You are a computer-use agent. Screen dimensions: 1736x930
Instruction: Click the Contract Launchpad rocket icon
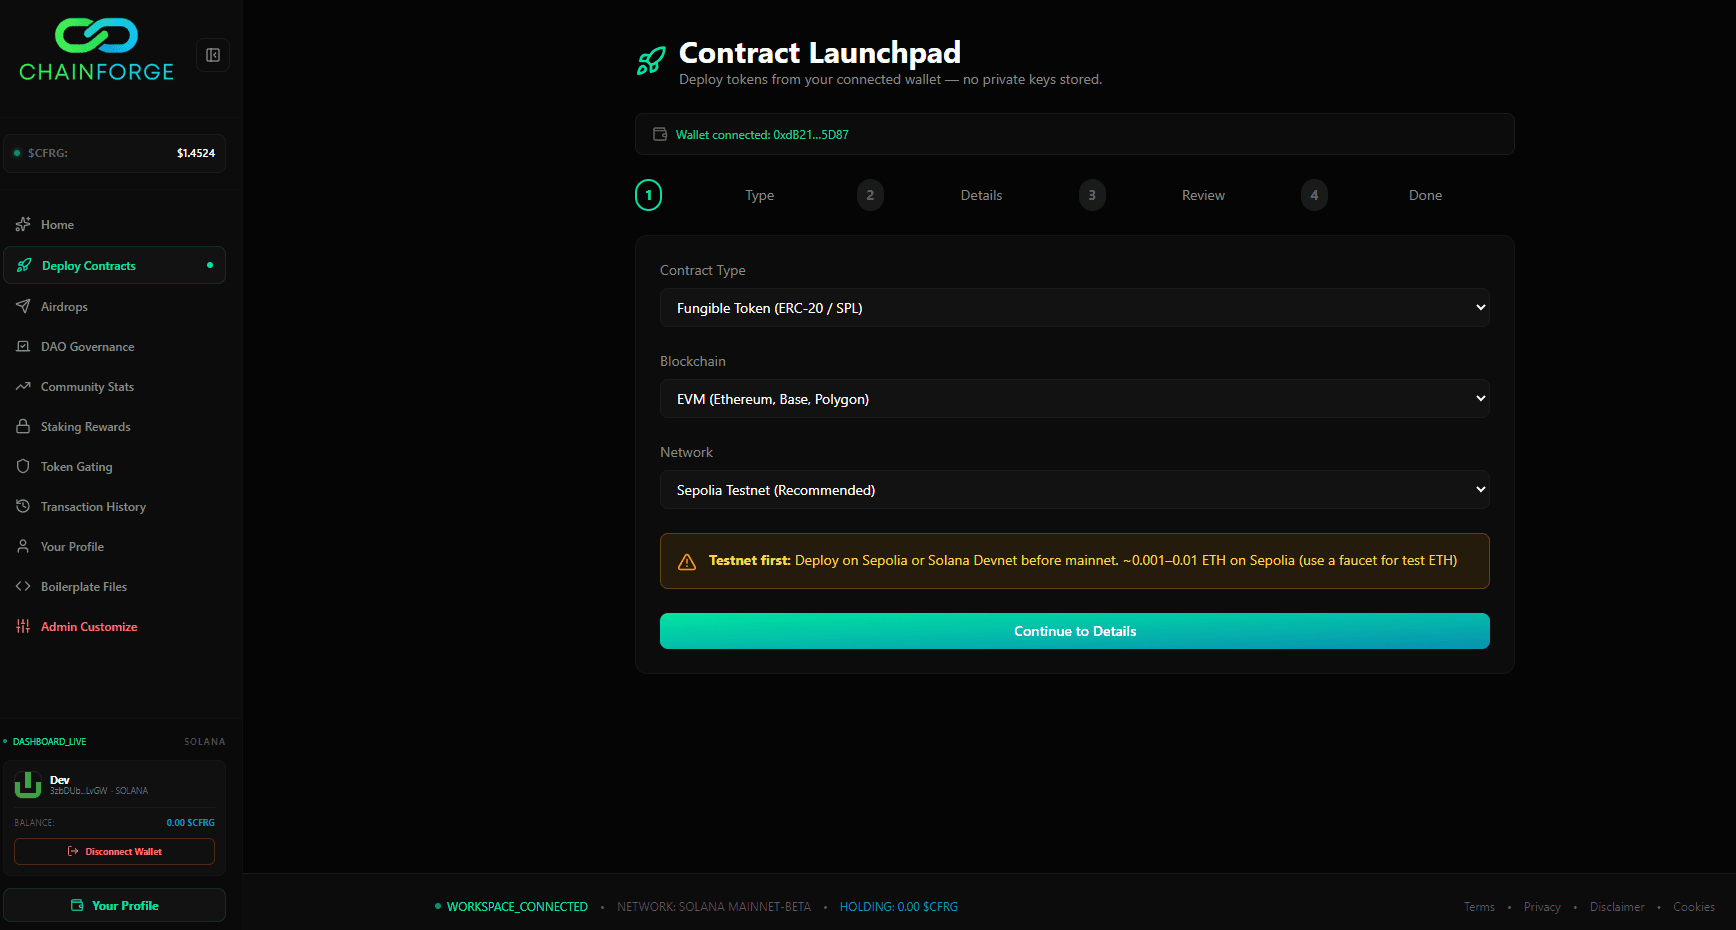651,61
